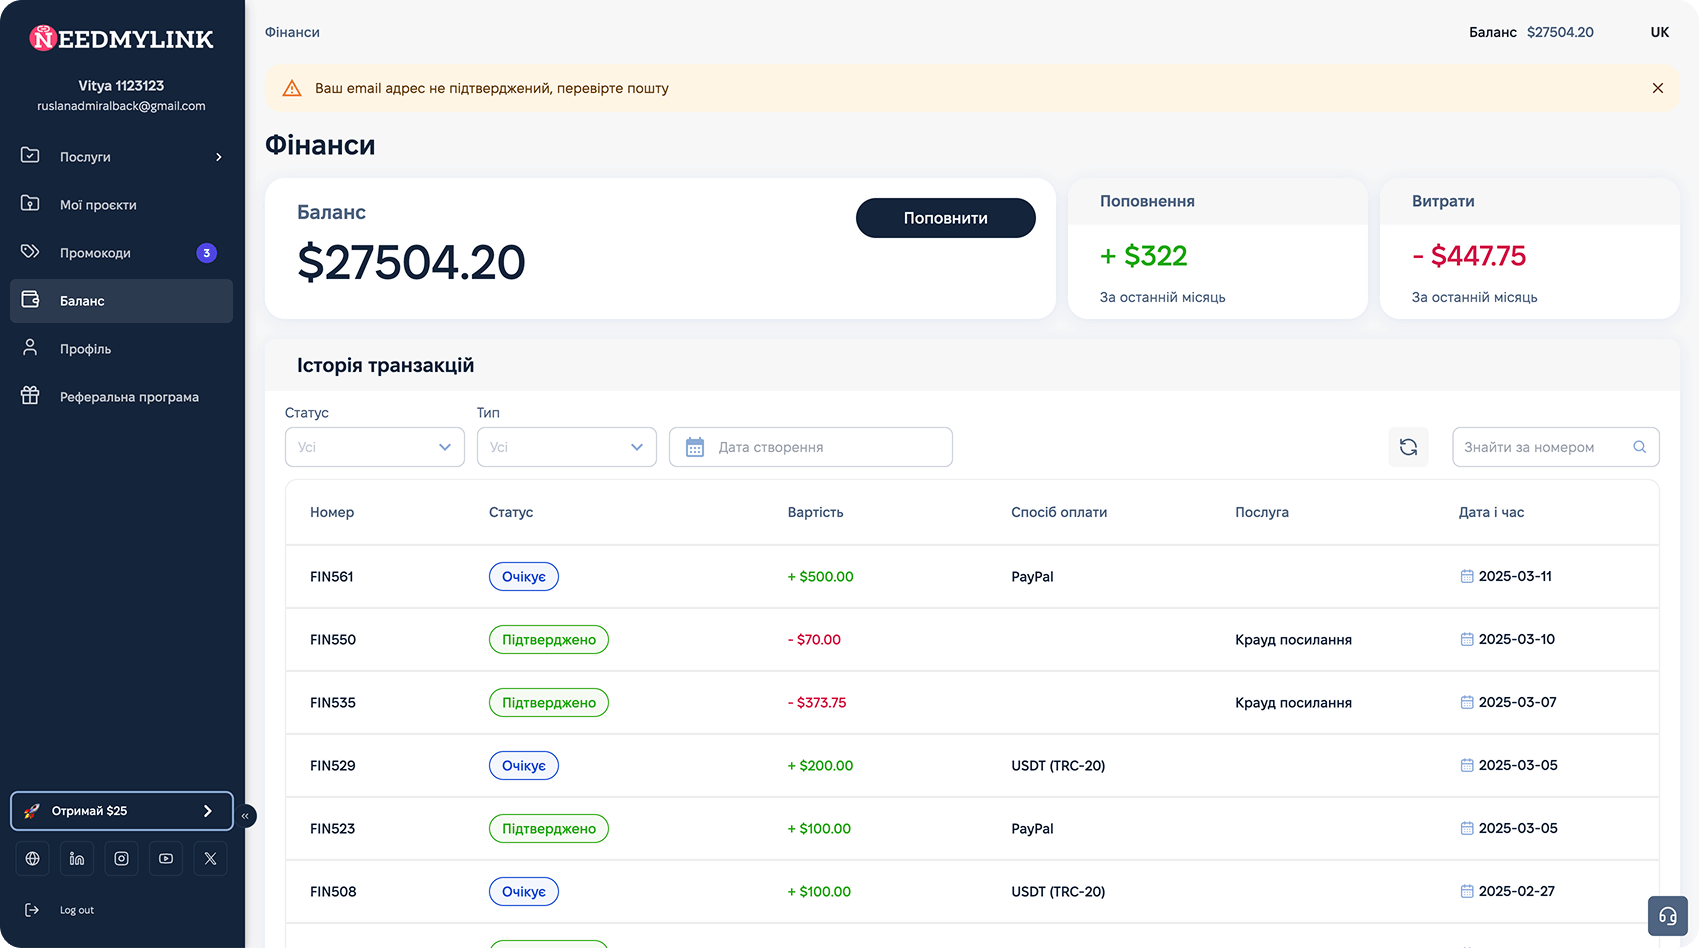Open the Статус filter dropdown

[x=374, y=447]
